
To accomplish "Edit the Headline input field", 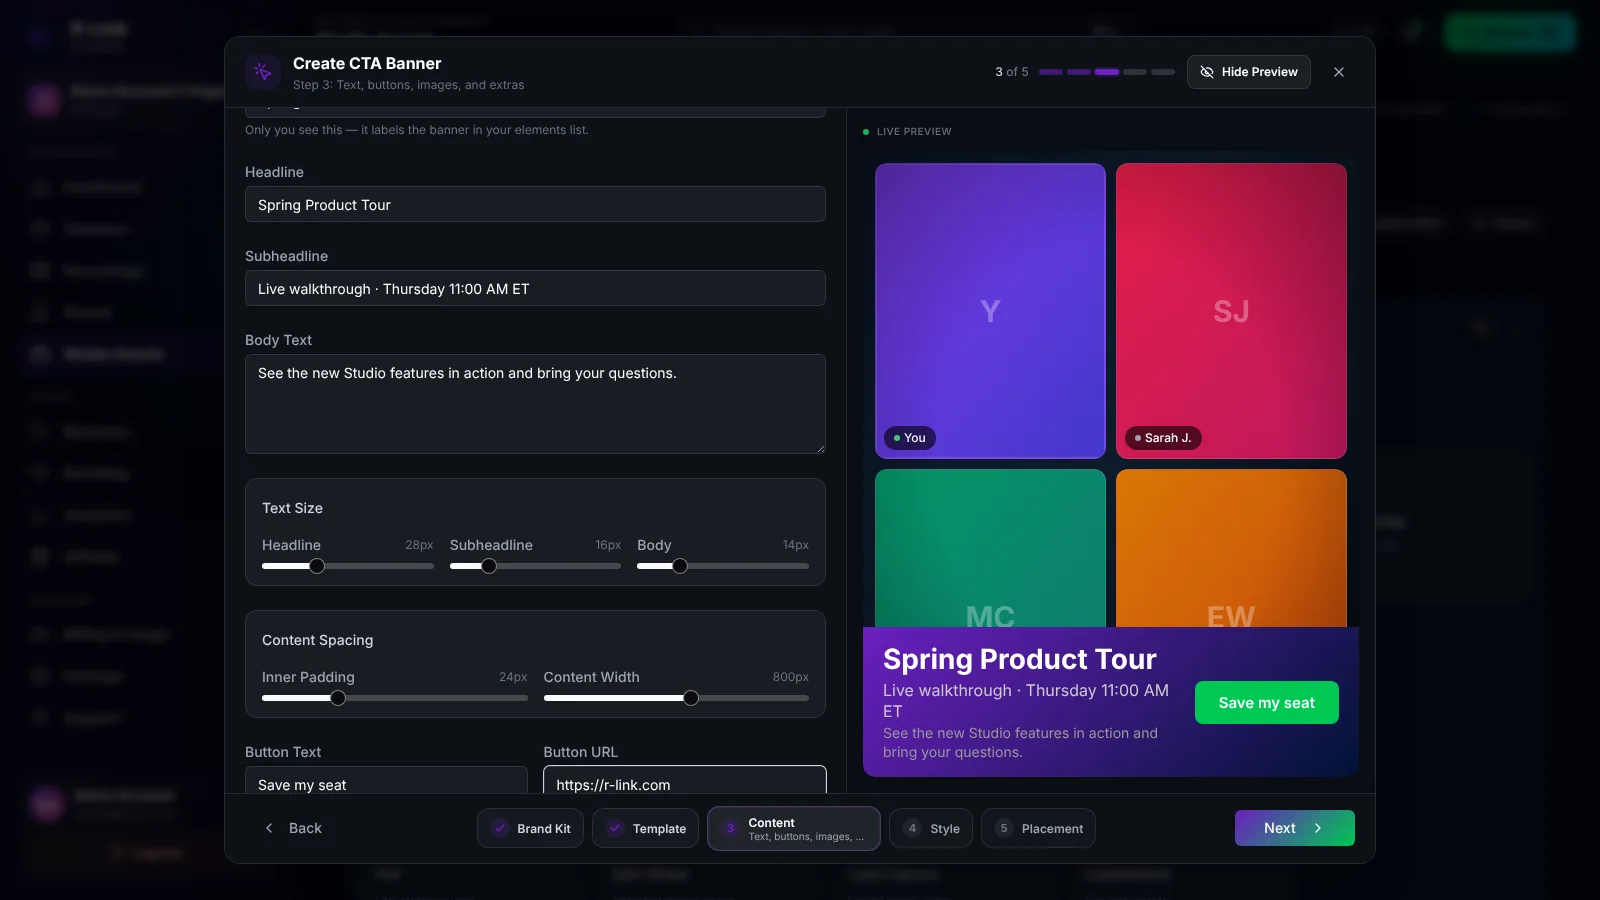I will (x=535, y=204).
